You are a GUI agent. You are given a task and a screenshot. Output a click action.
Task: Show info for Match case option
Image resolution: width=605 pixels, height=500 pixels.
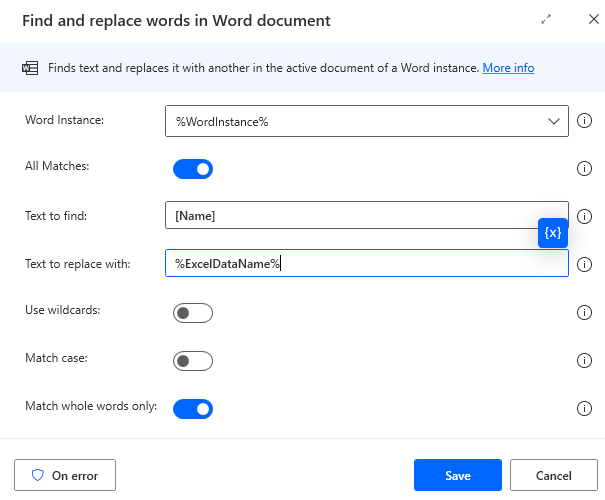pyautogui.click(x=586, y=361)
